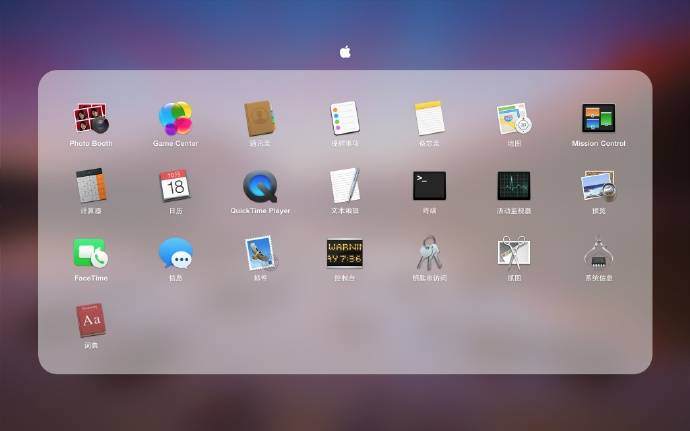Image resolution: width=690 pixels, height=431 pixels.
Task: Launch Game Center
Action: [176, 118]
